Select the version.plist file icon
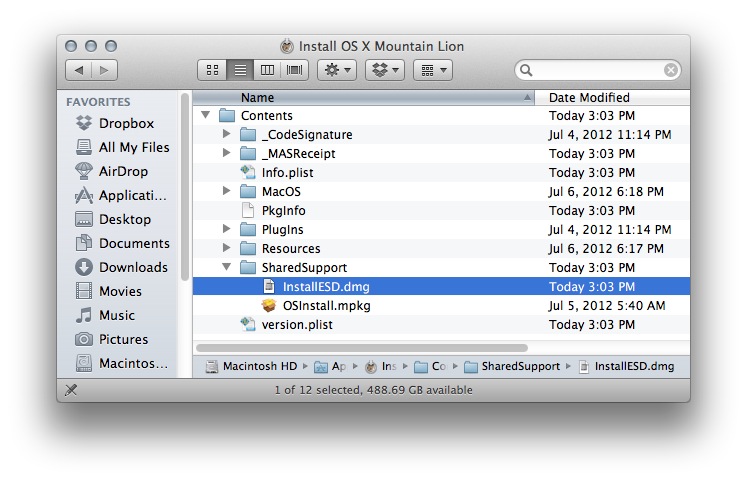Viewport: 747px width, 481px height. coord(248,324)
